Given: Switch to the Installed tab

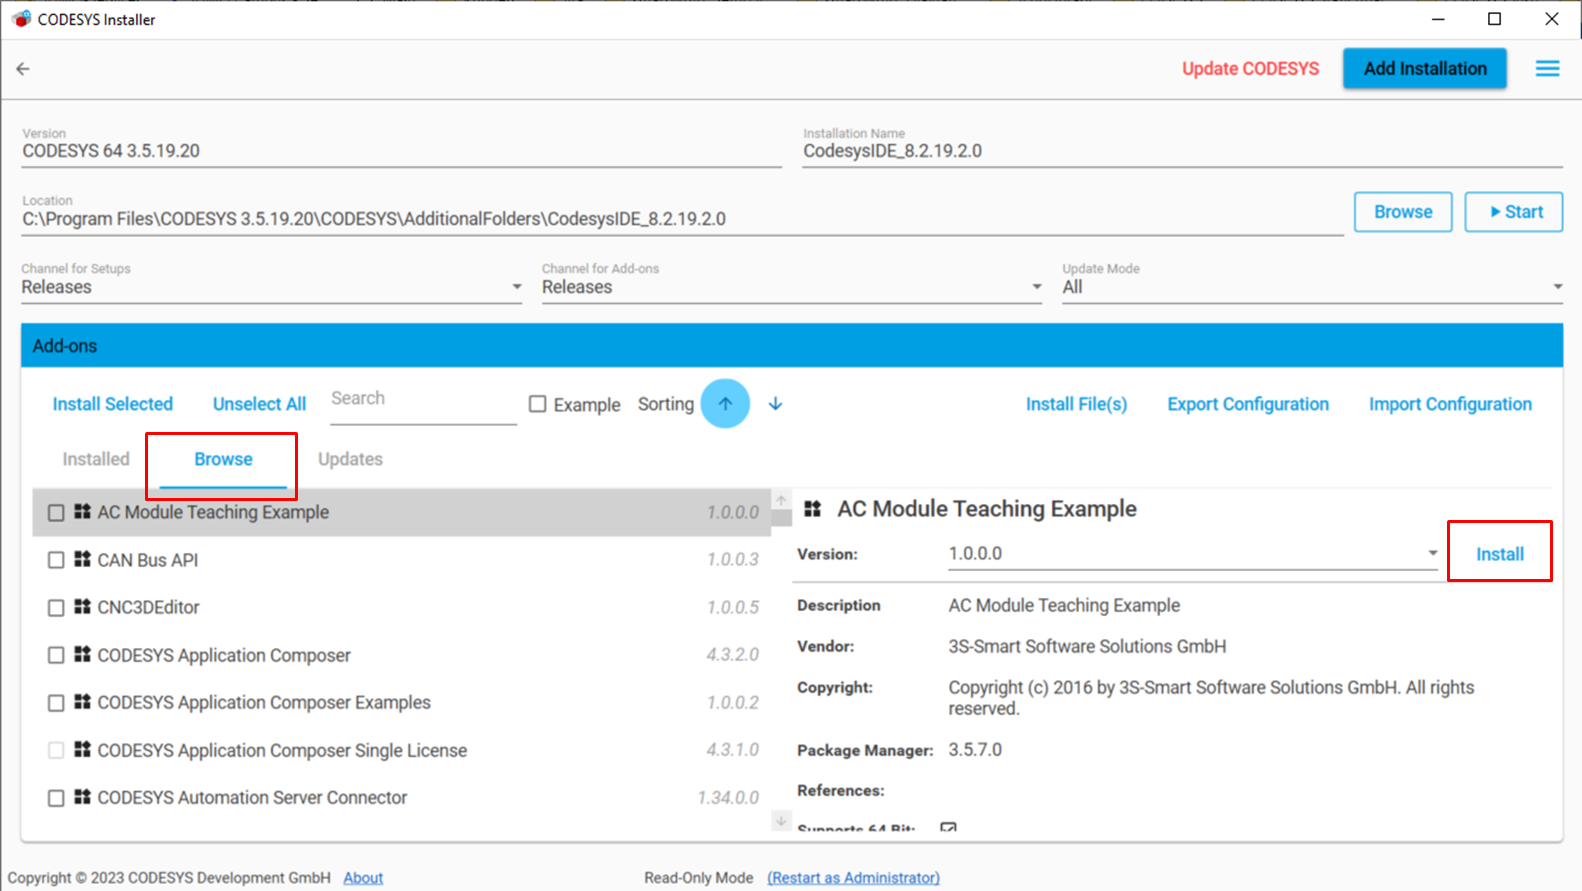Looking at the screenshot, I should coord(96,459).
